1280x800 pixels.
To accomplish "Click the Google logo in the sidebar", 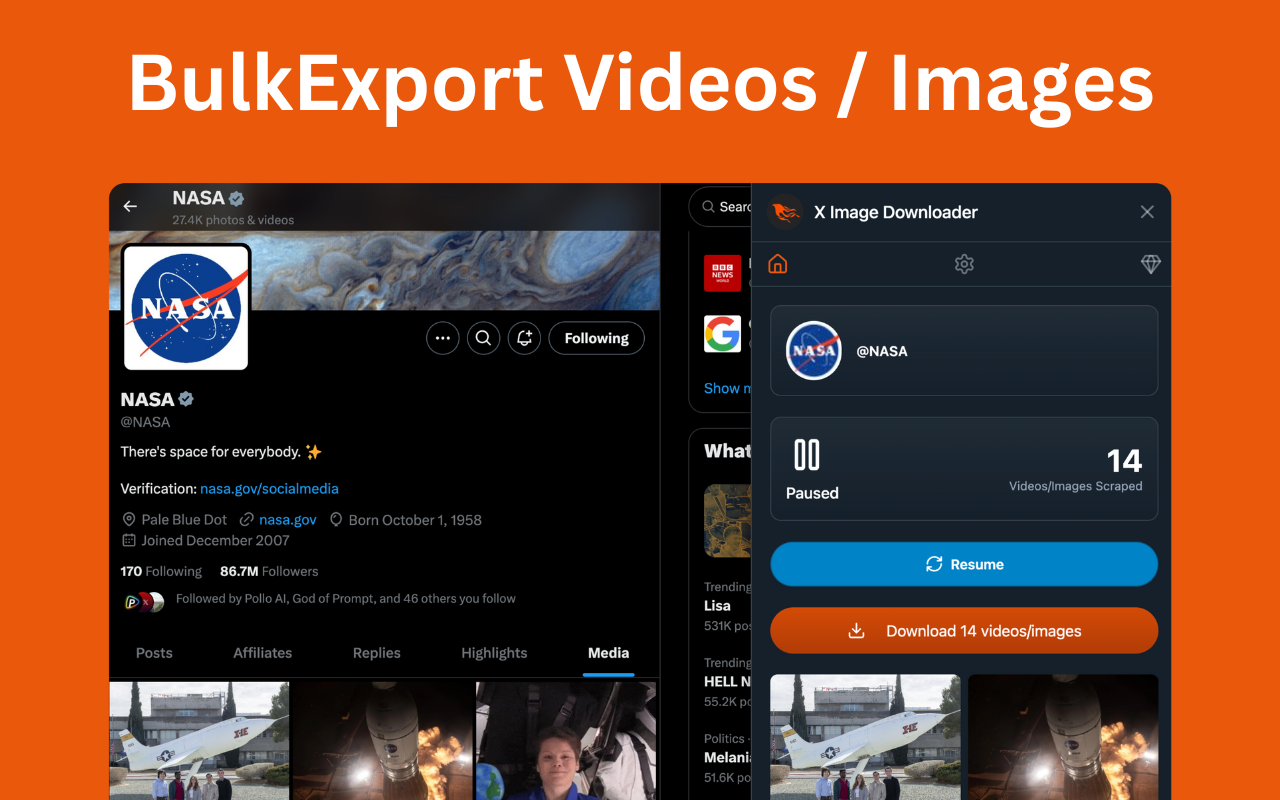I will click(x=722, y=334).
